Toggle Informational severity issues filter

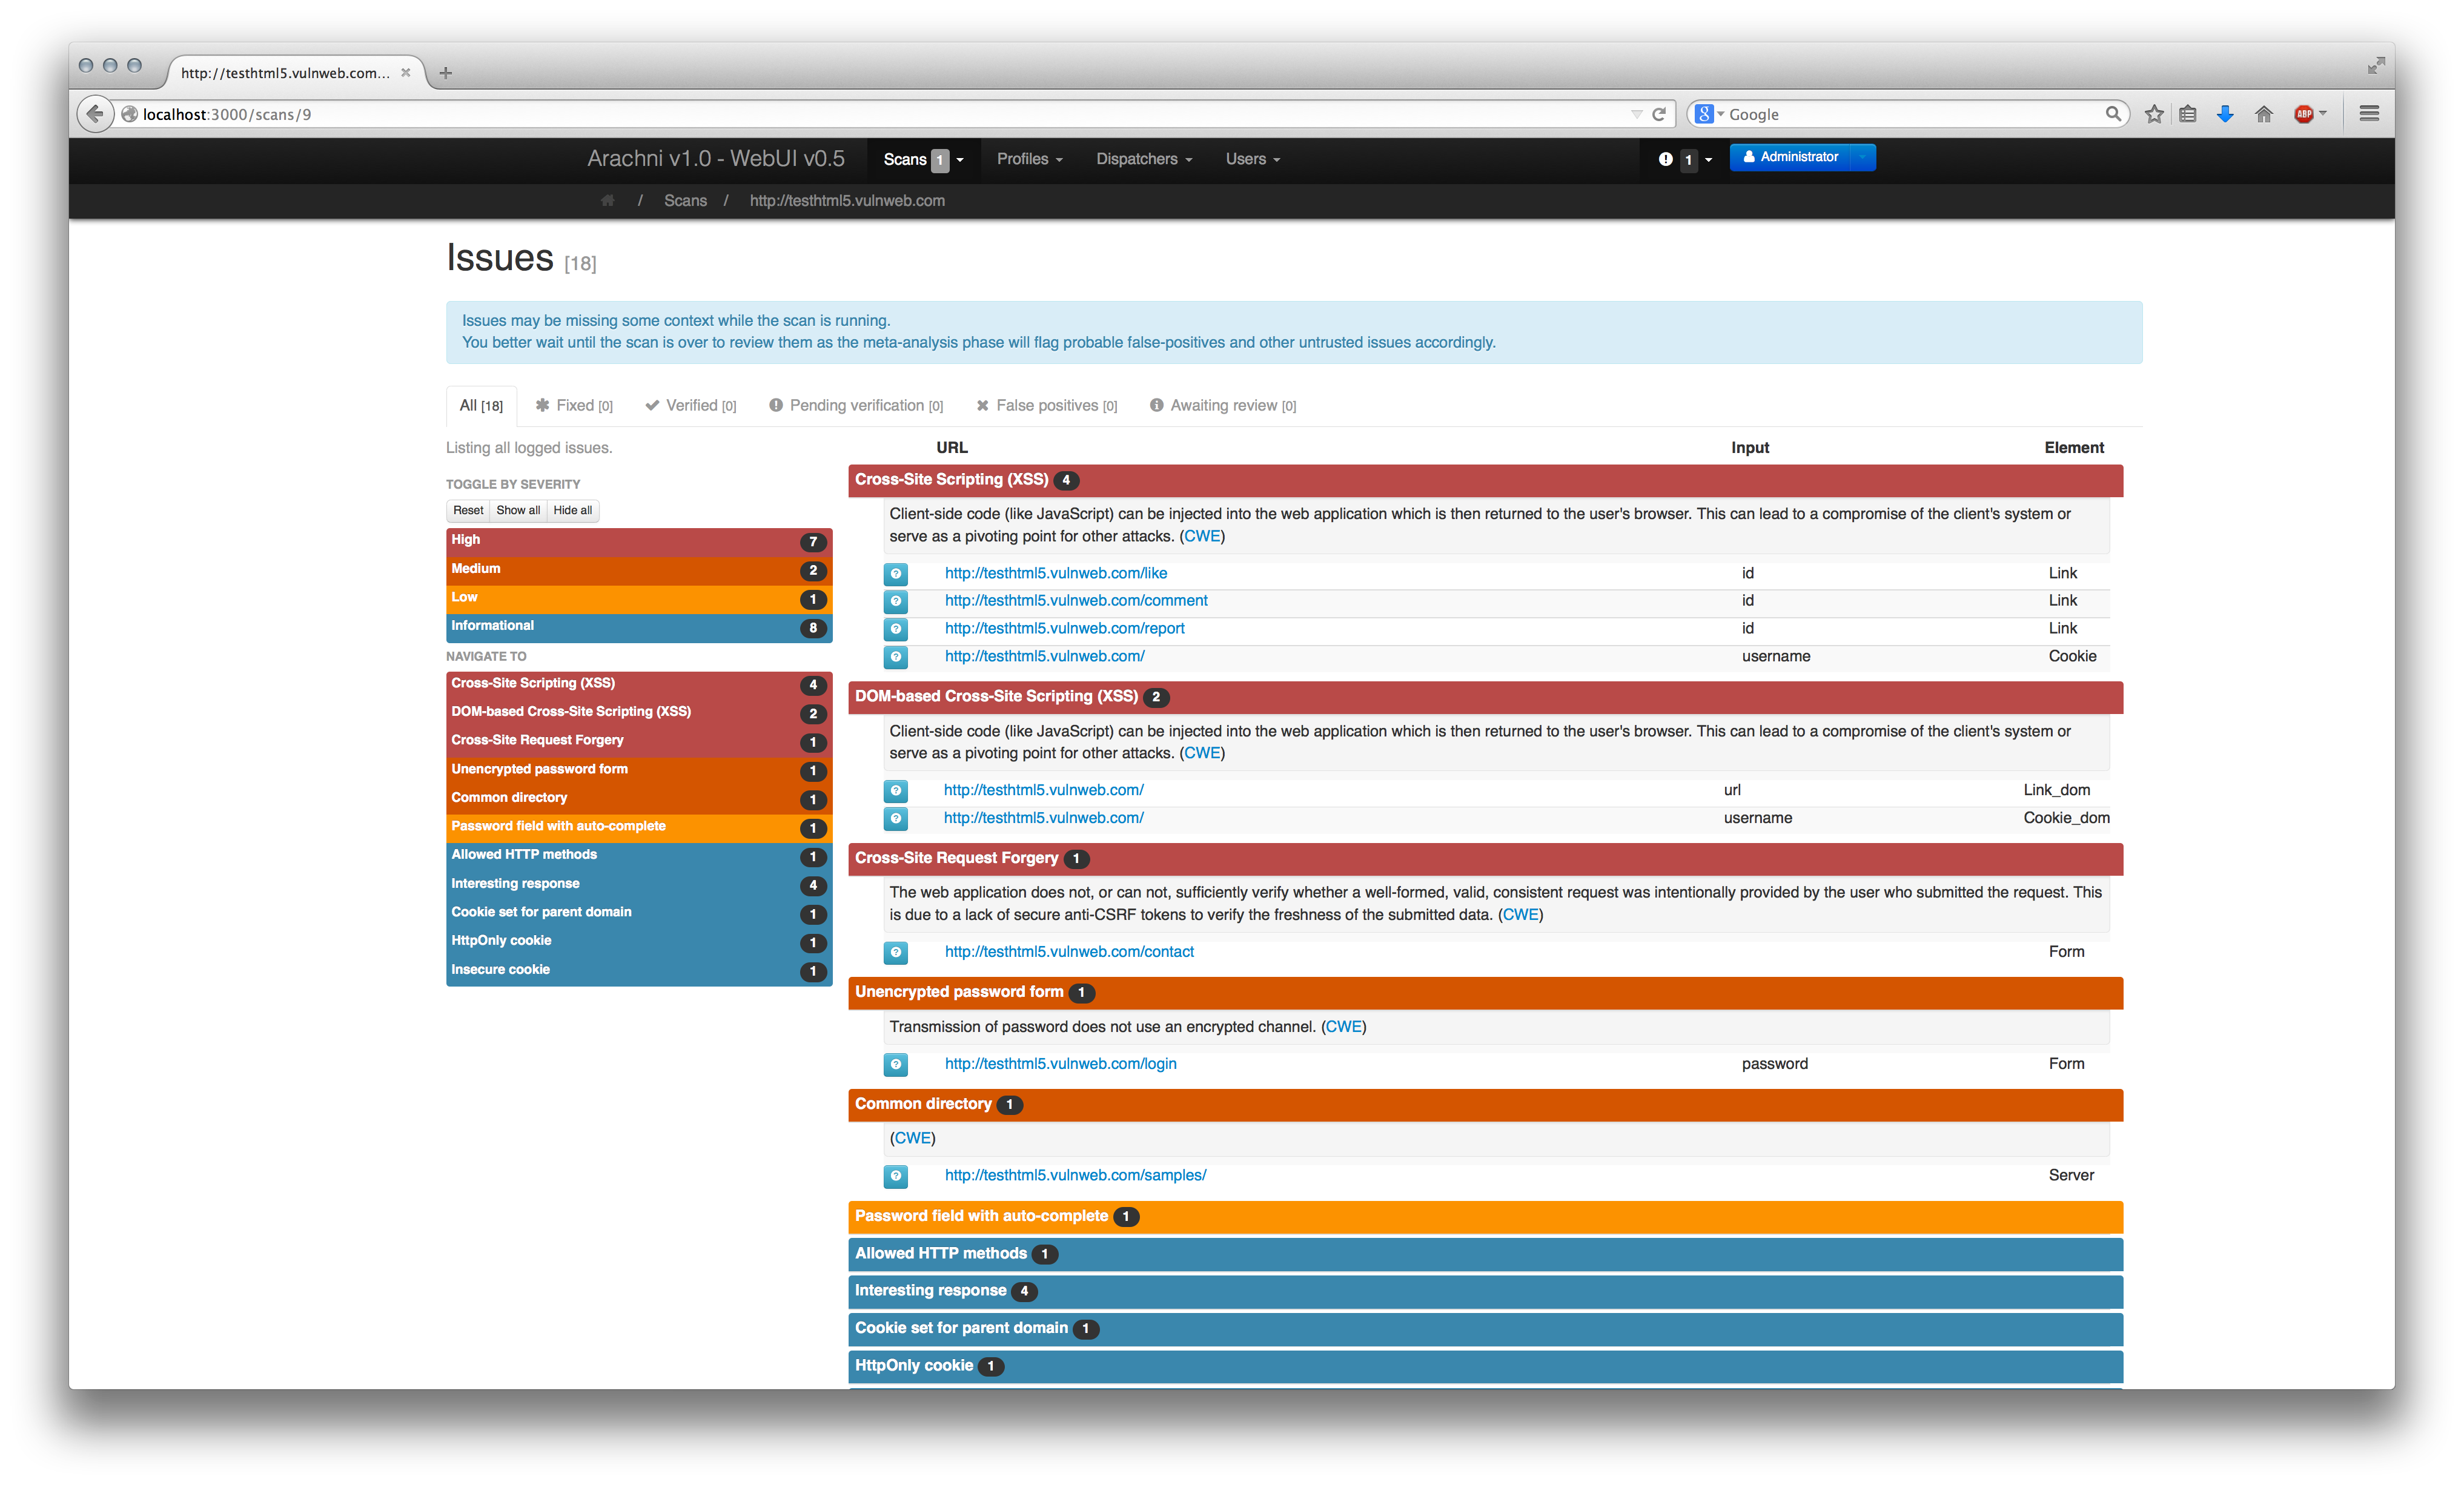[x=638, y=627]
